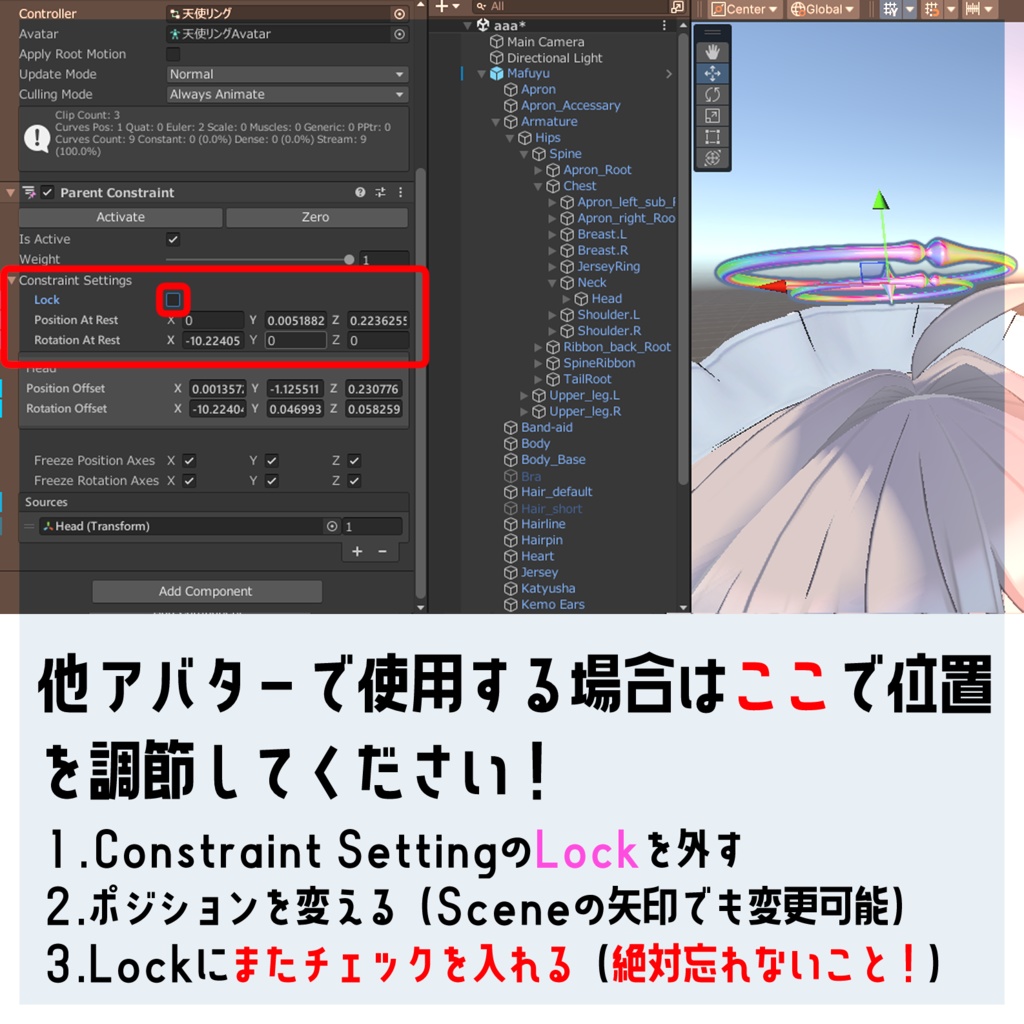
Task: Open Parent Constraint help reference icon
Action: pos(360,192)
